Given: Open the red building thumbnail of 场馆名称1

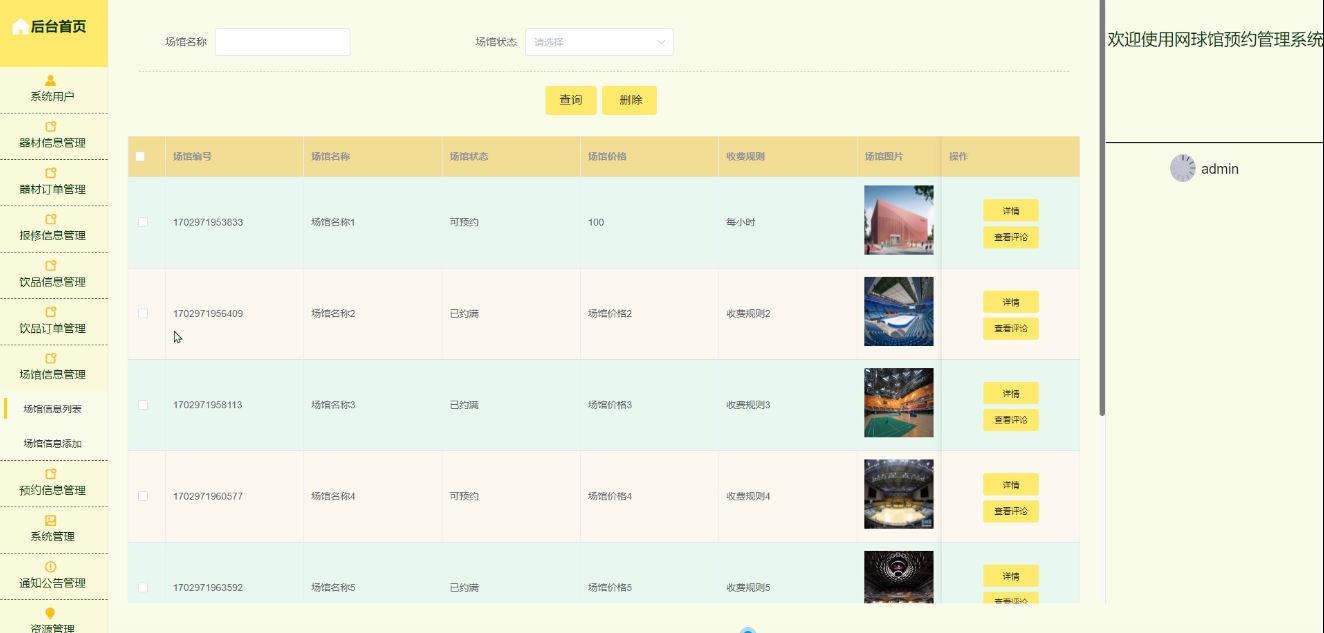Looking at the screenshot, I should [899, 220].
